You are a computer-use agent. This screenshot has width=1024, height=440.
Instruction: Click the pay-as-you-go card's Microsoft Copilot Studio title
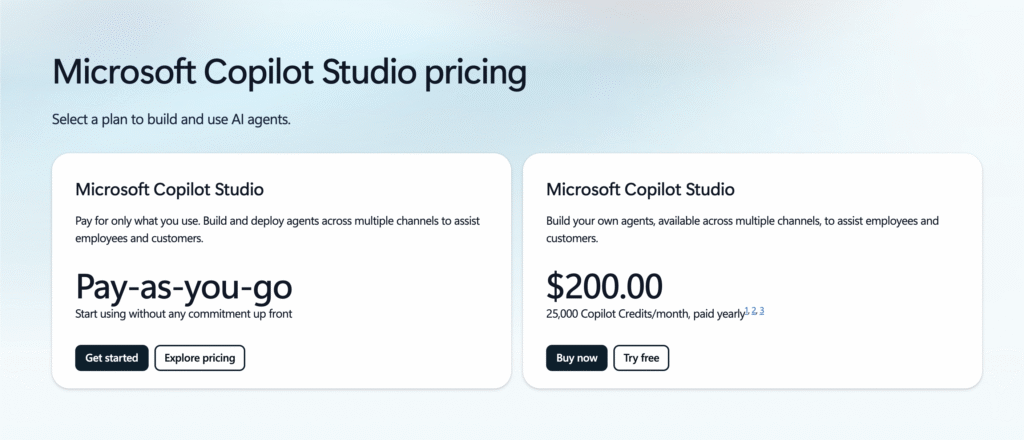[170, 189]
